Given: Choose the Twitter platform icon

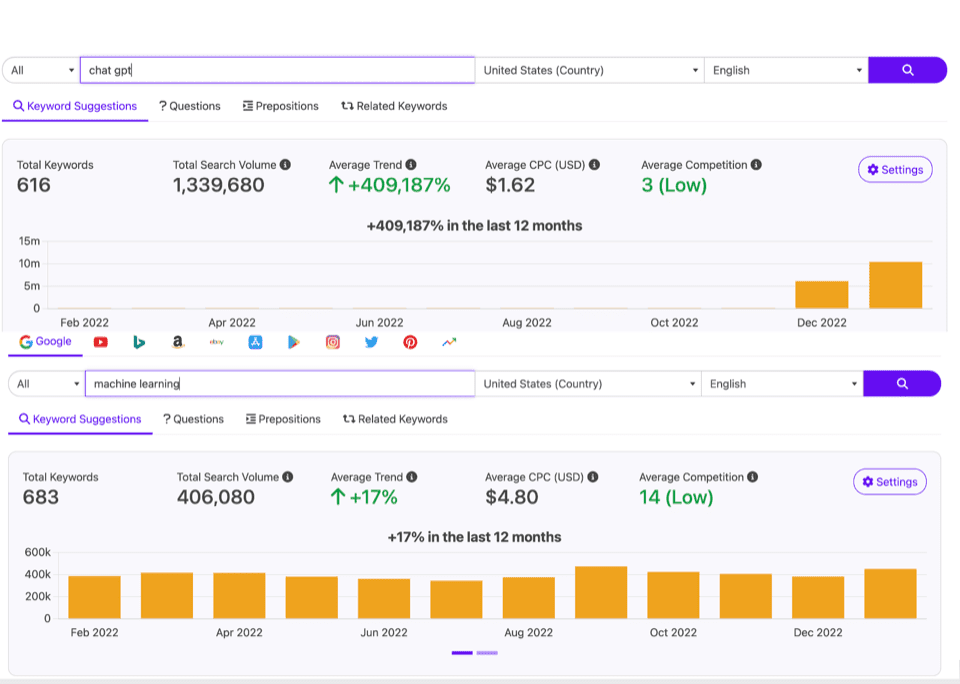Looking at the screenshot, I should [371, 342].
